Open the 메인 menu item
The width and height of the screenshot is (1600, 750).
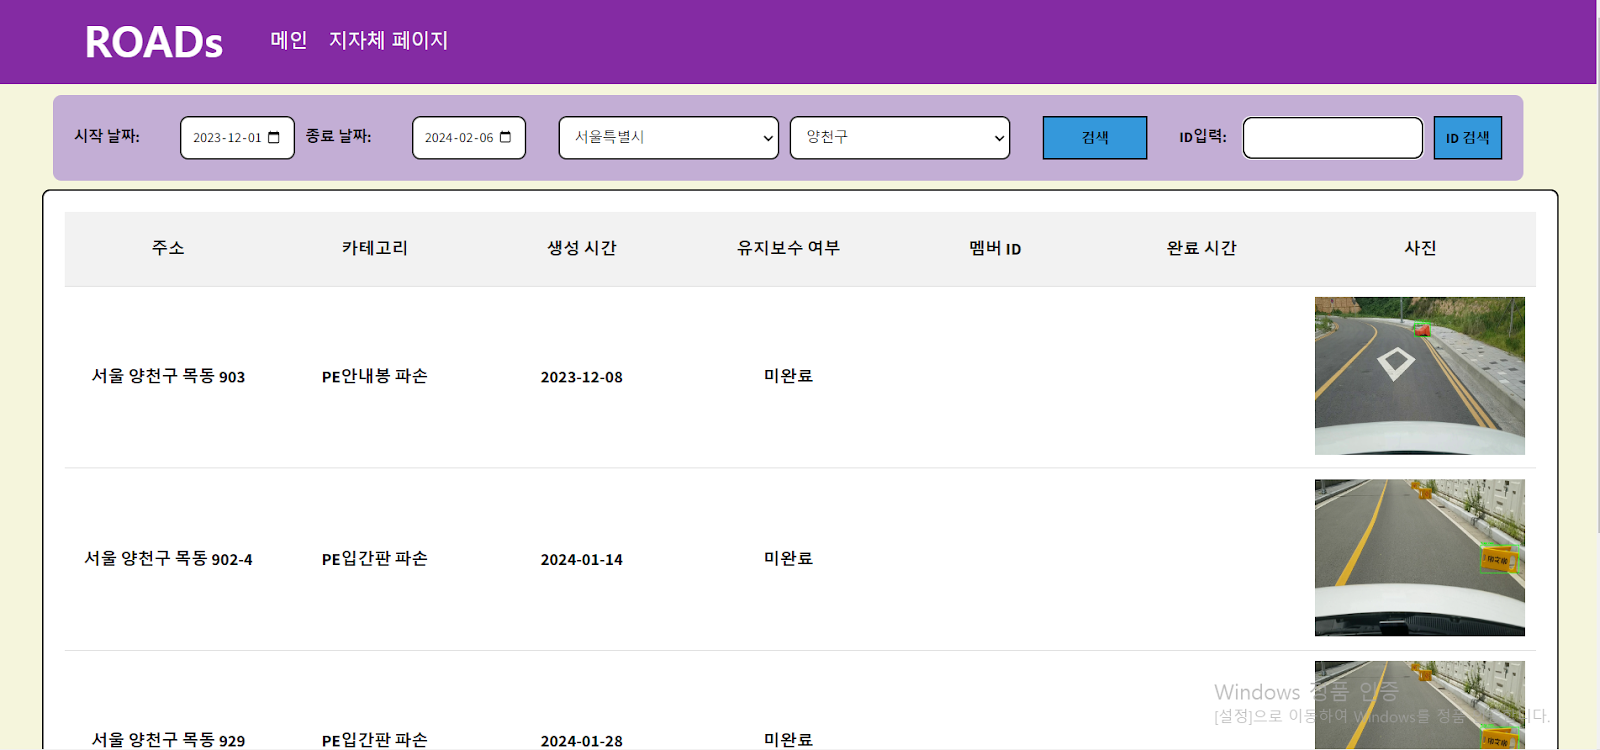click(x=289, y=40)
